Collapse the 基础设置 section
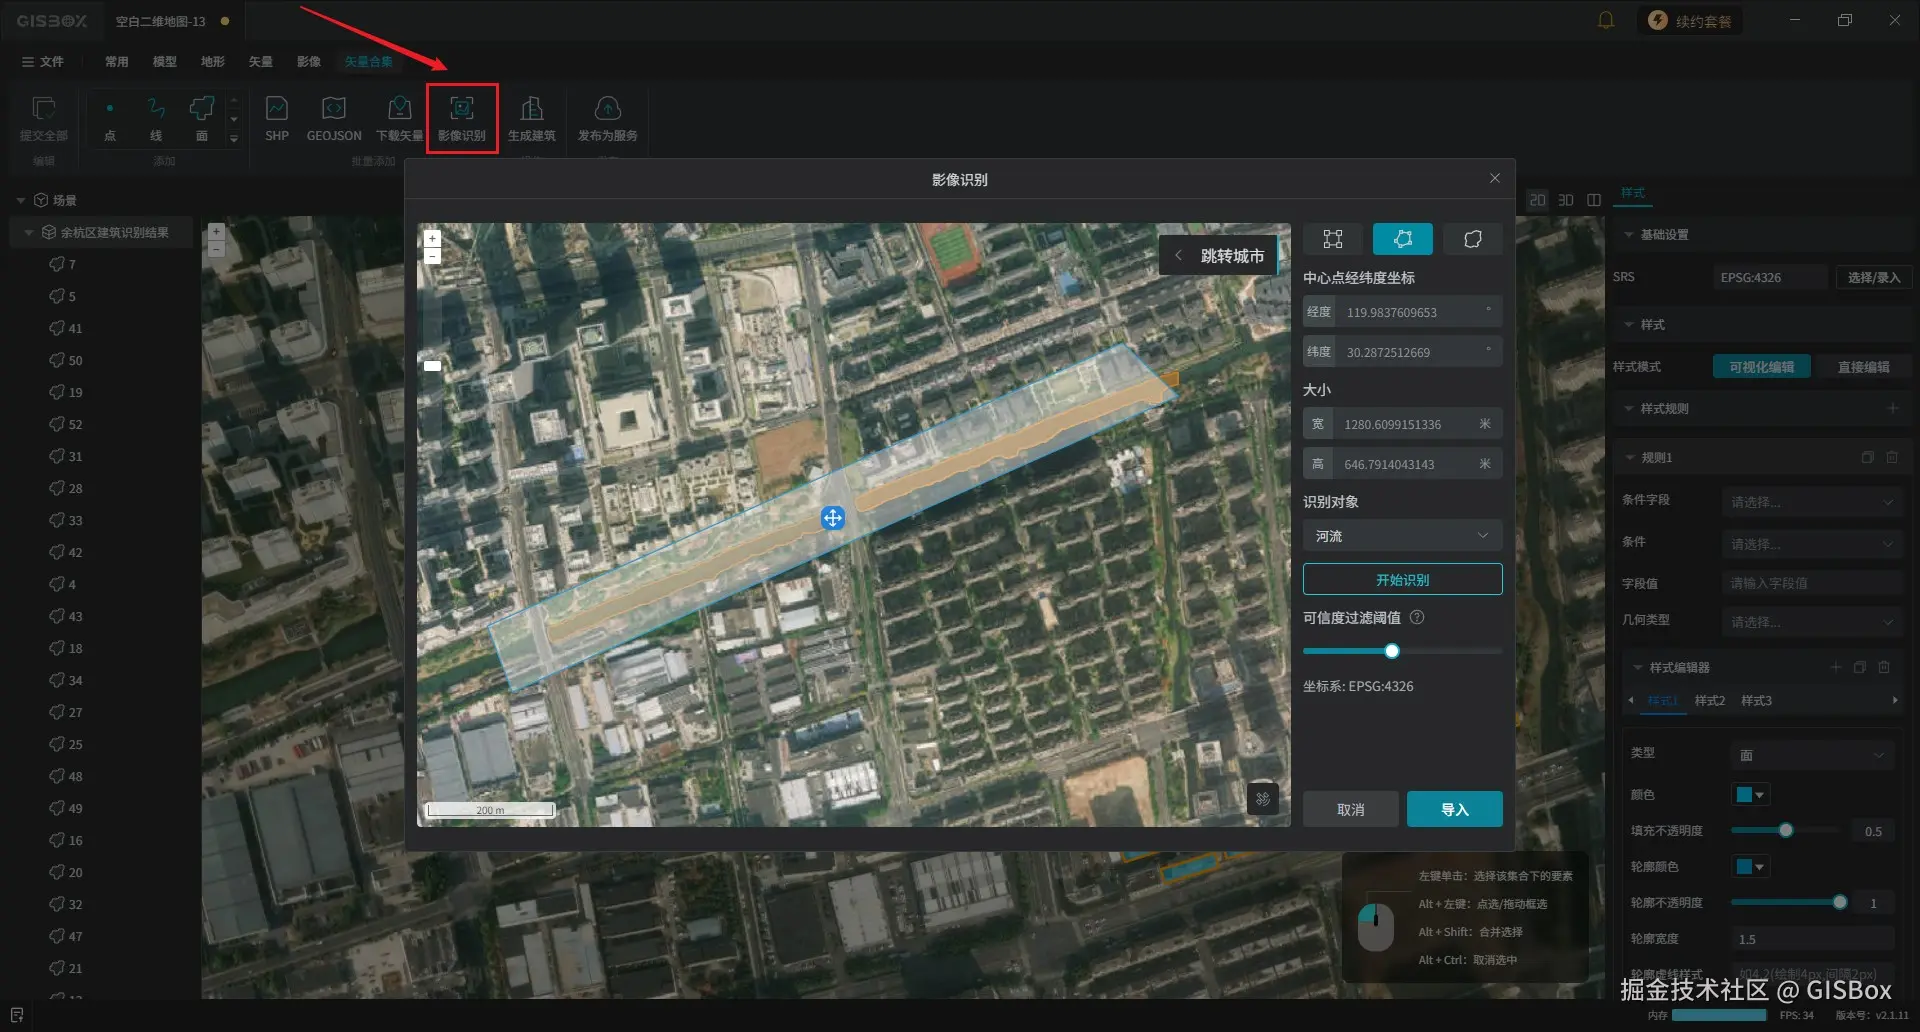 (1628, 234)
